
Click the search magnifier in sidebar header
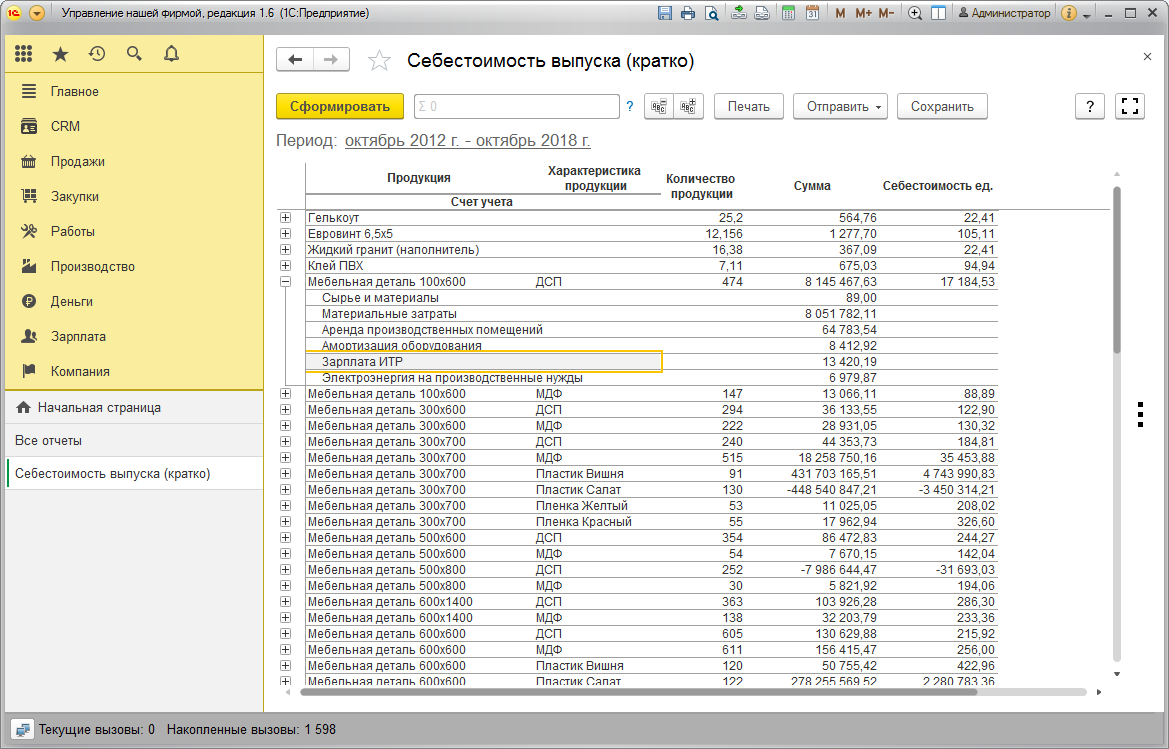click(134, 54)
